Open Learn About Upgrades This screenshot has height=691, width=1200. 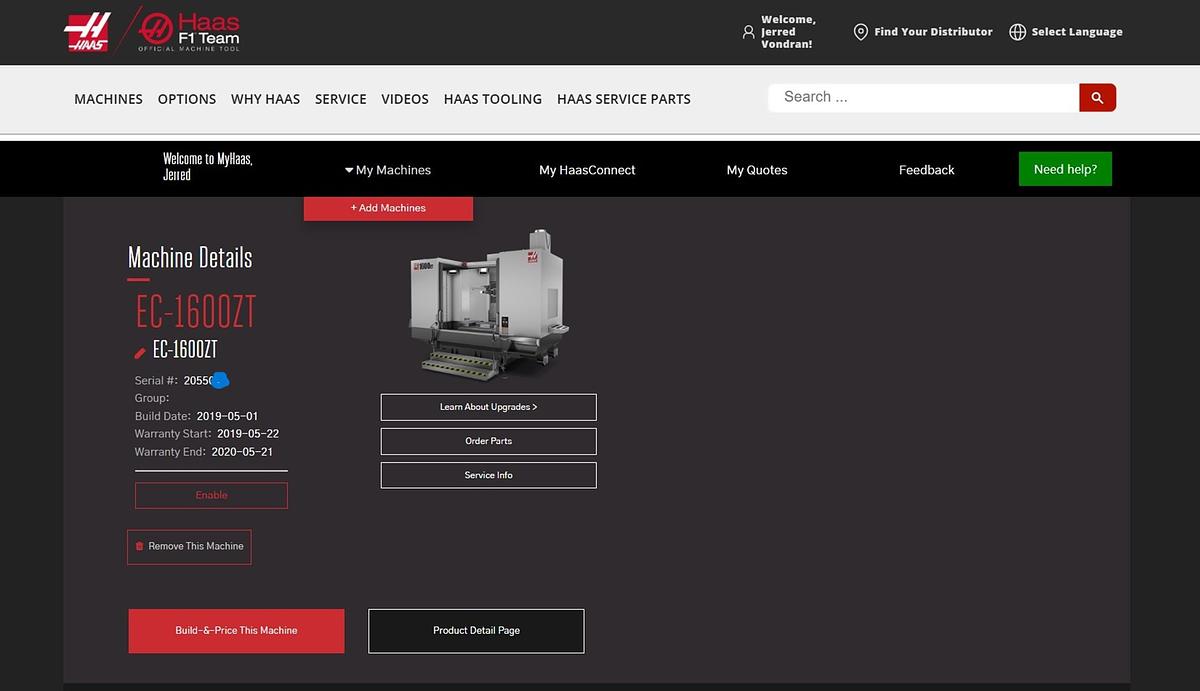tap(488, 407)
